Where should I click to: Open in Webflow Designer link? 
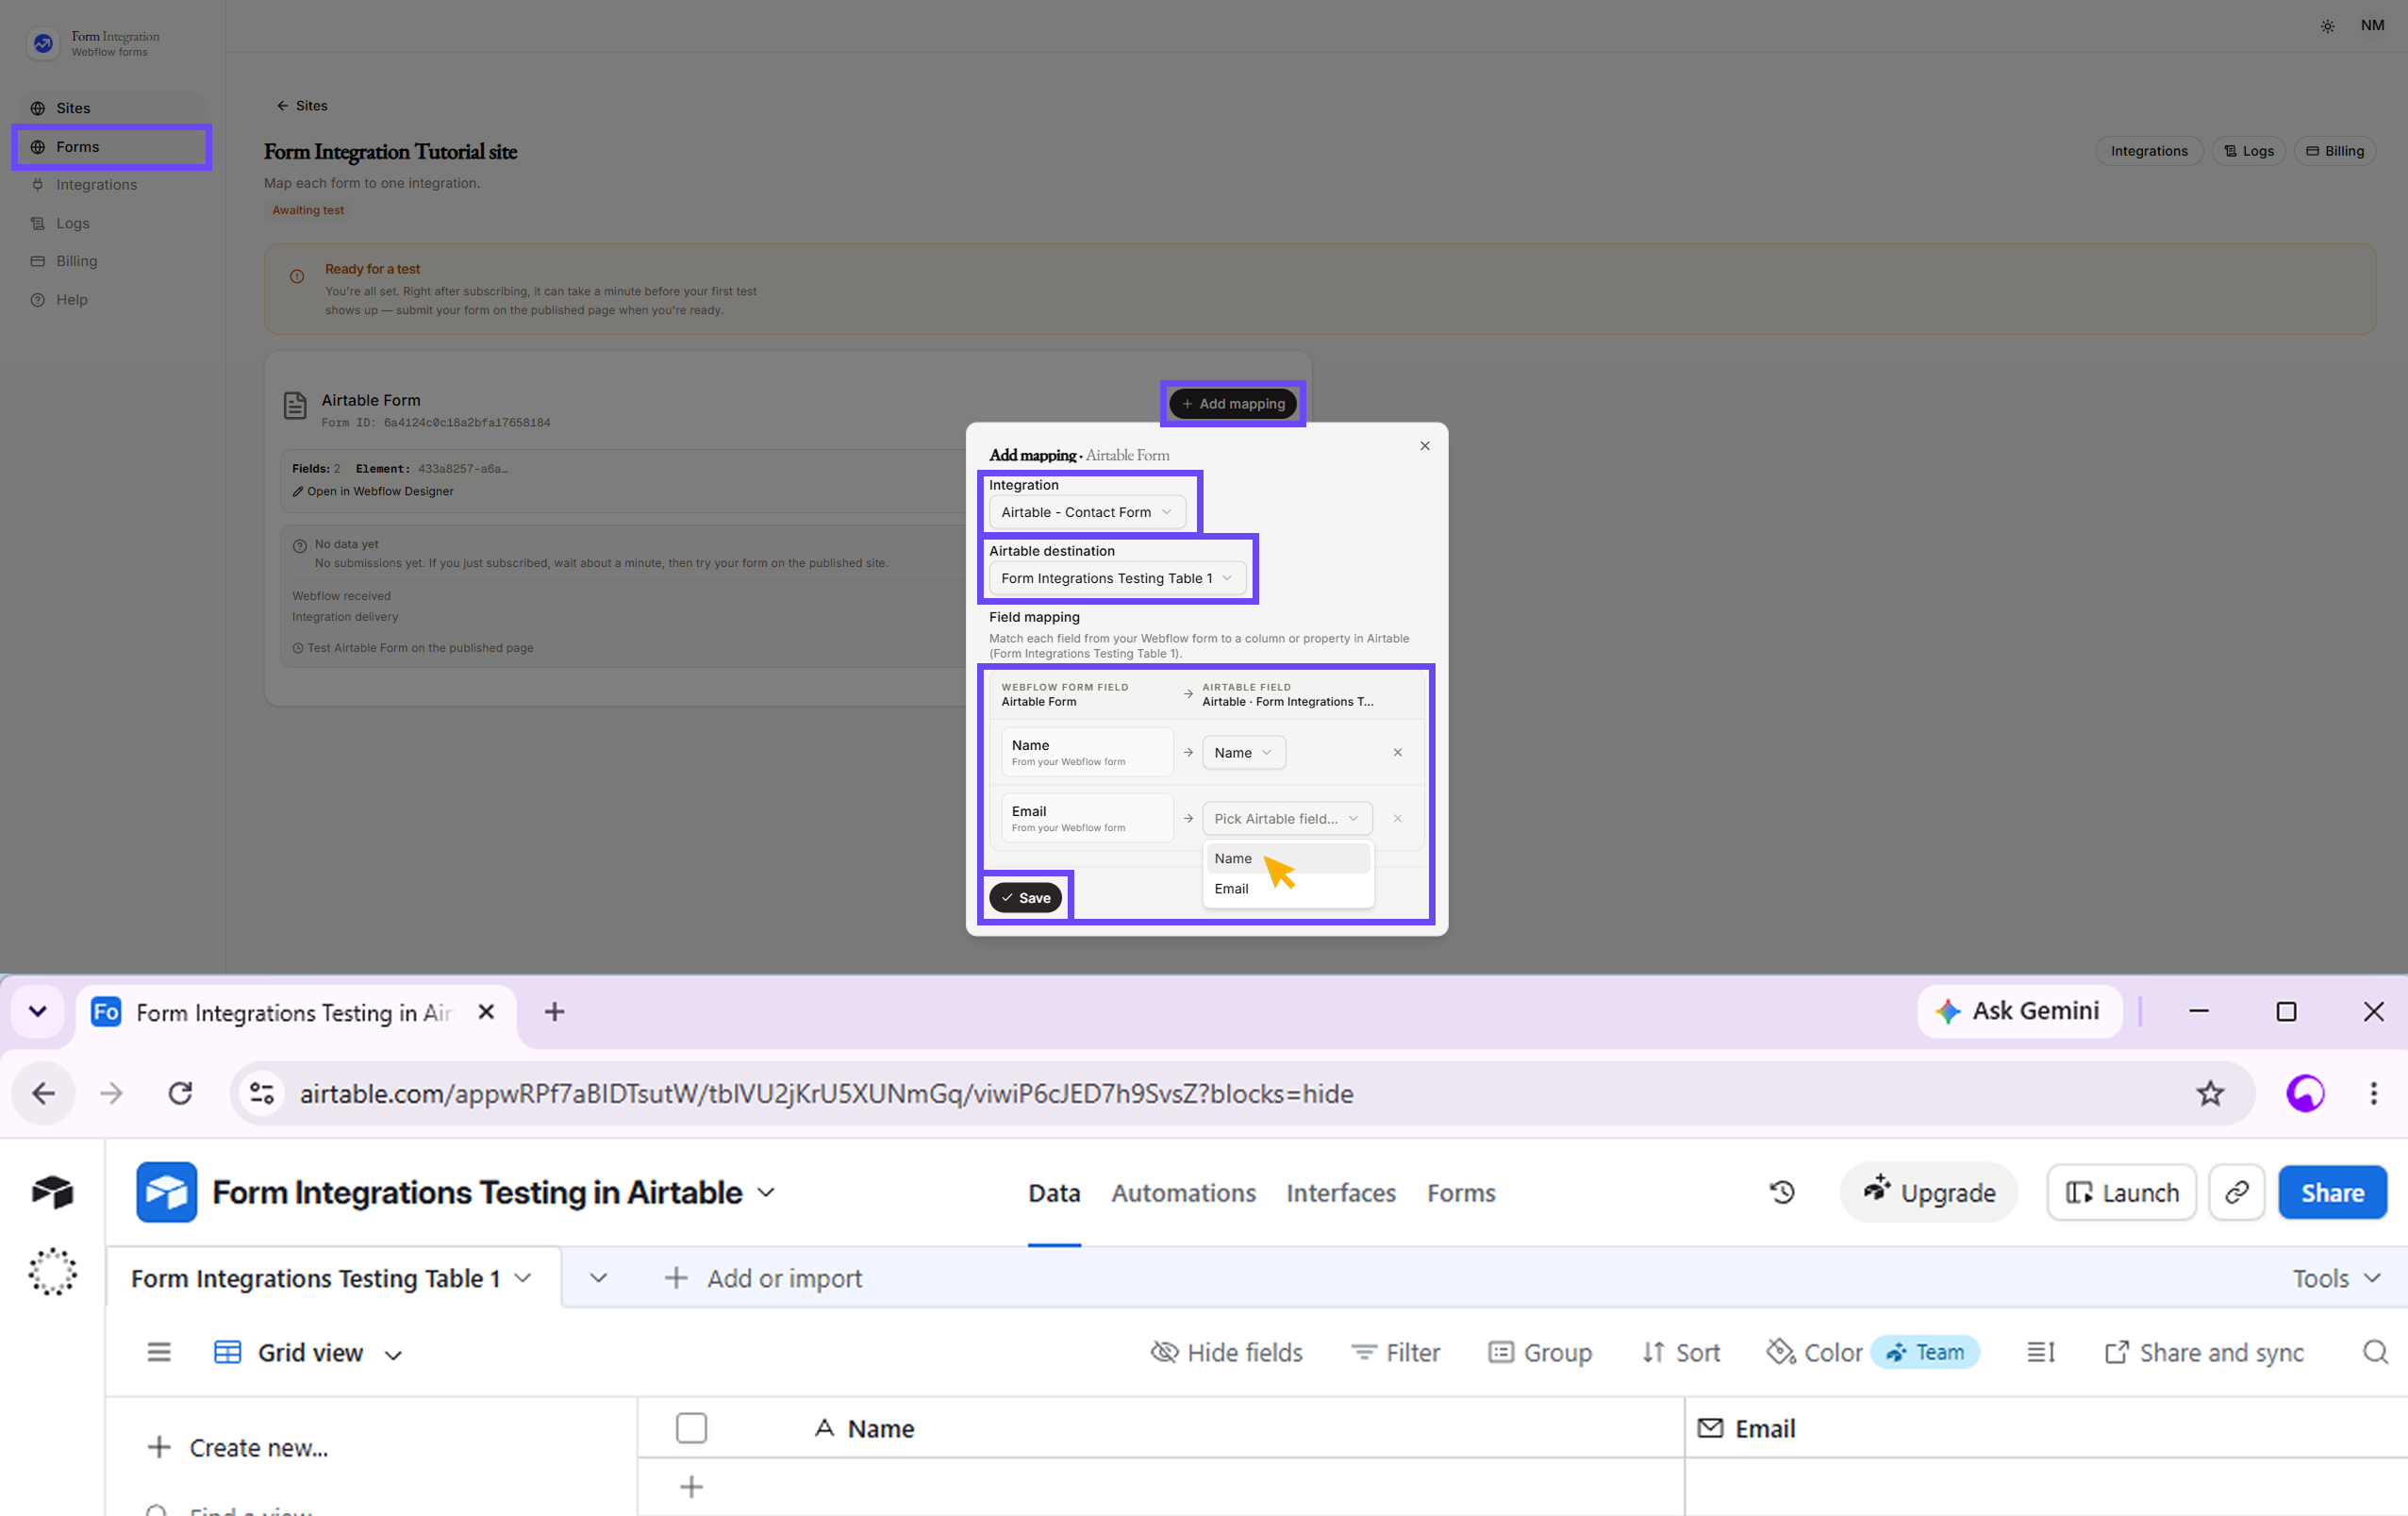click(373, 491)
